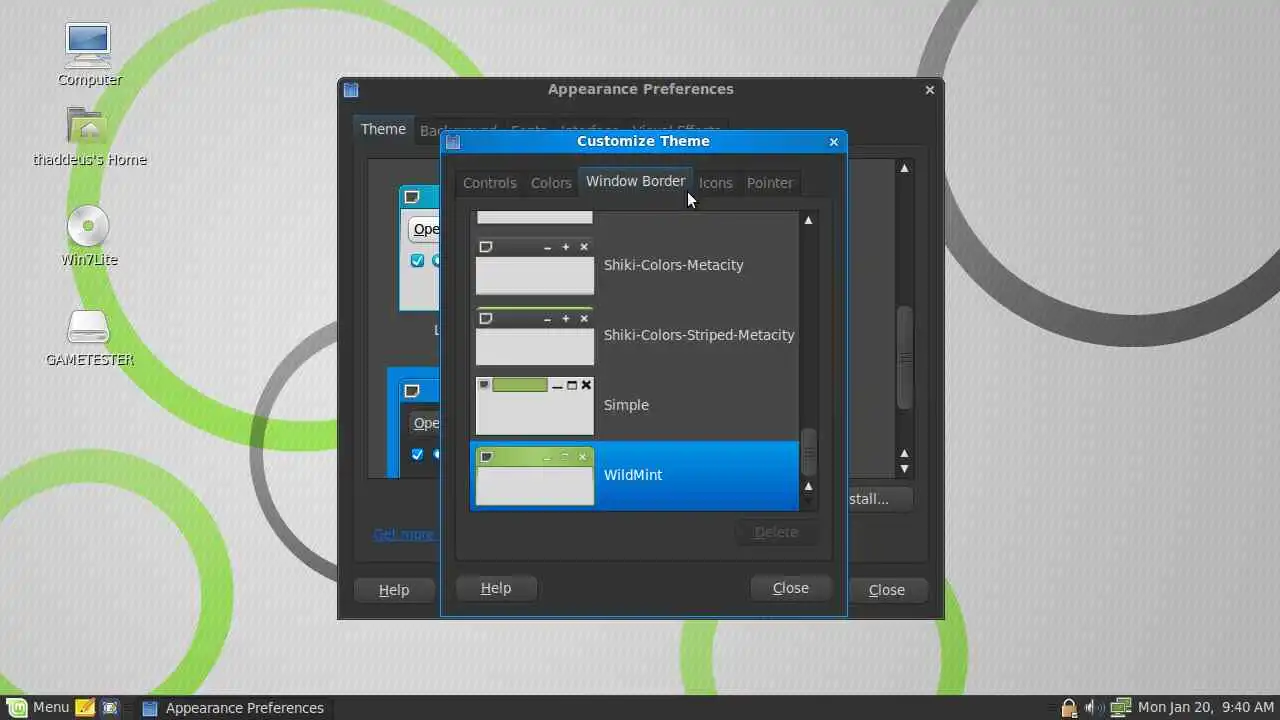1280x720 pixels.
Task: Select the Window Border tab
Action: pyautogui.click(x=635, y=181)
